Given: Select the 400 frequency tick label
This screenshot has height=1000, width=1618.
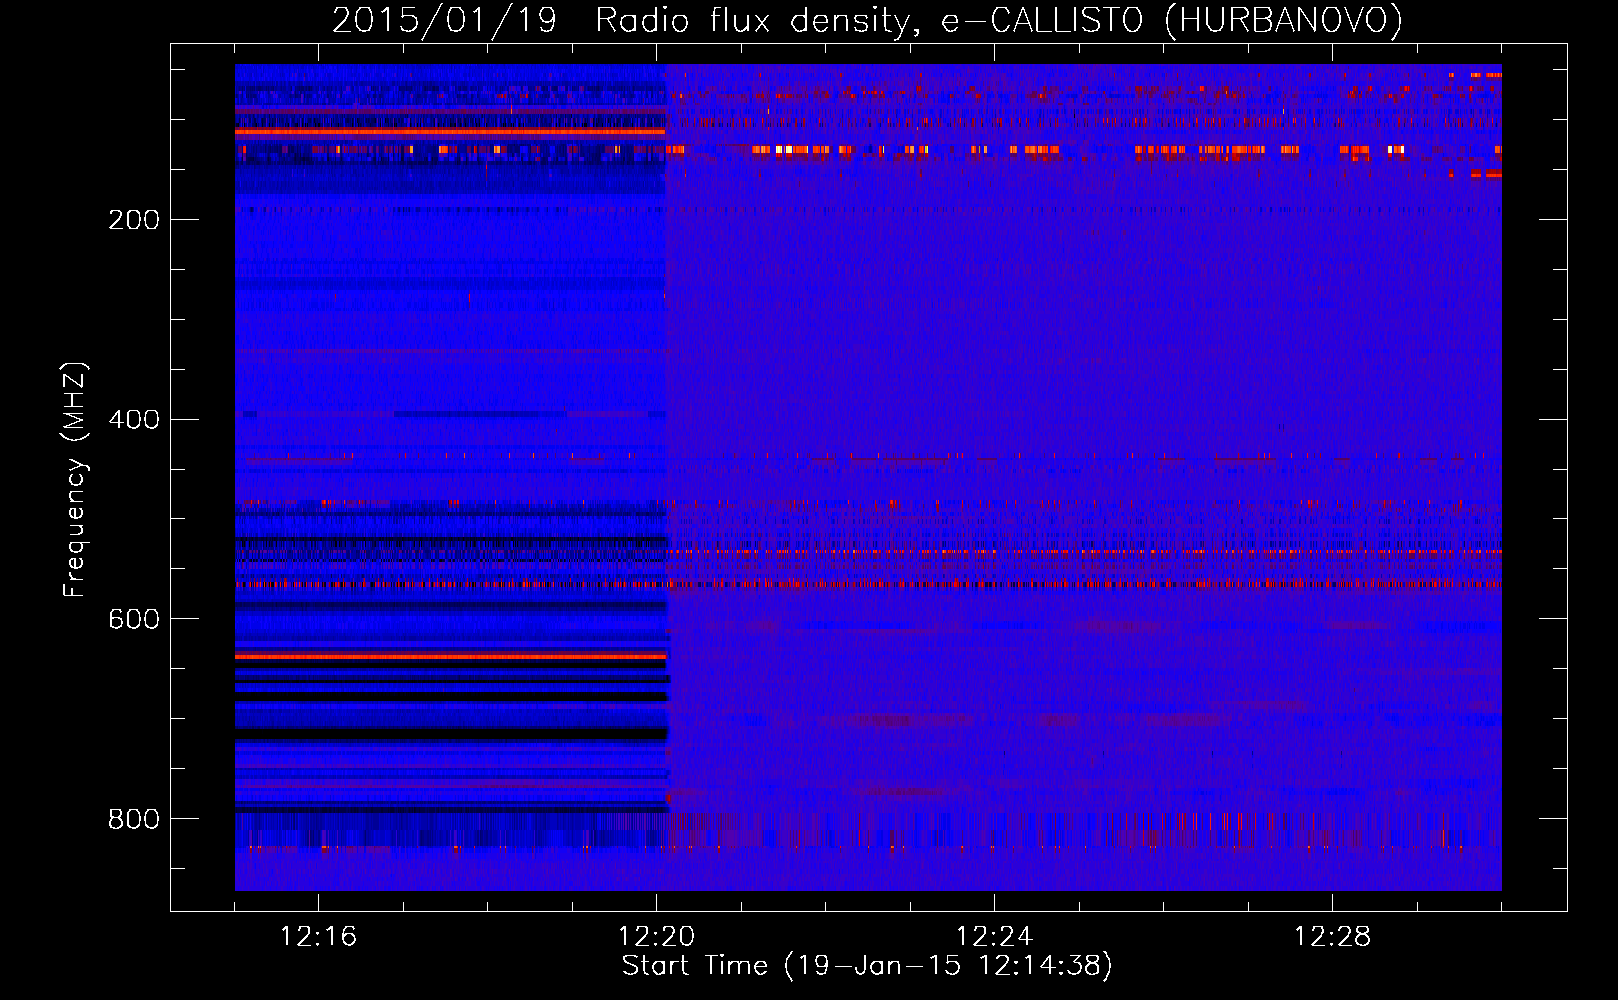Looking at the screenshot, I should [134, 420].
